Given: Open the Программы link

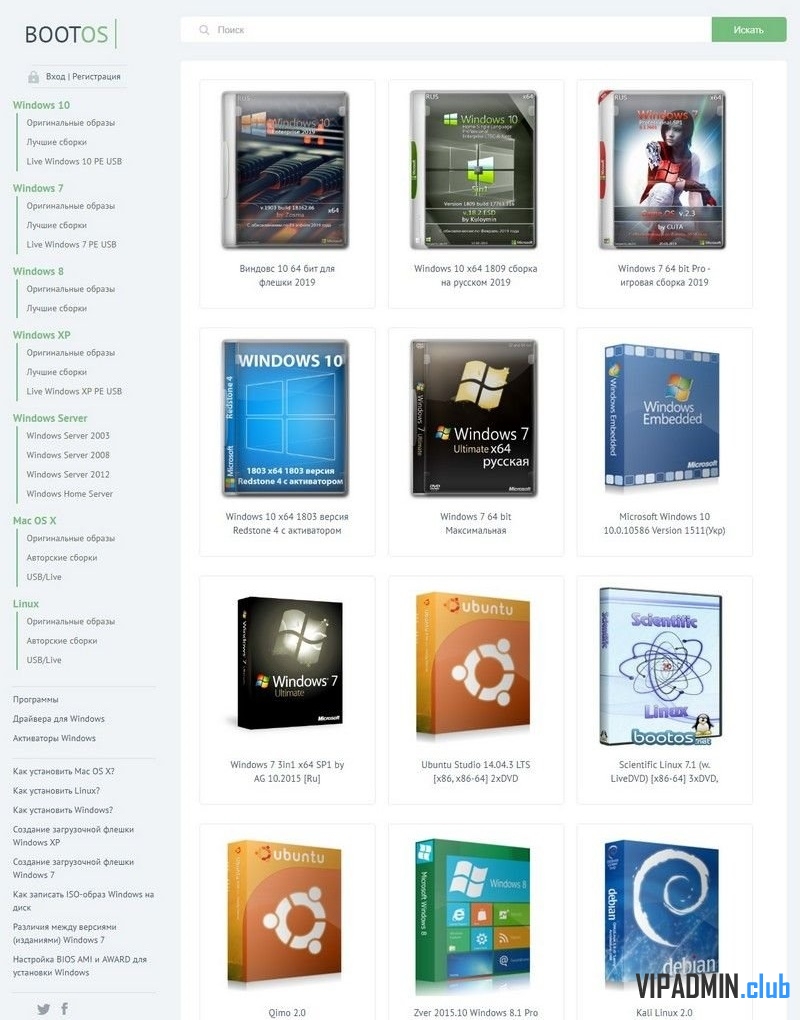Looking at the screenshot, I should pyautogui.click(x=36, y=700).
